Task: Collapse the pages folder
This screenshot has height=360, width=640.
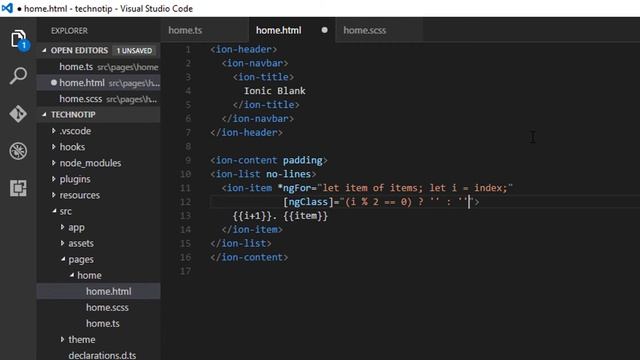Action: point(63,259)
